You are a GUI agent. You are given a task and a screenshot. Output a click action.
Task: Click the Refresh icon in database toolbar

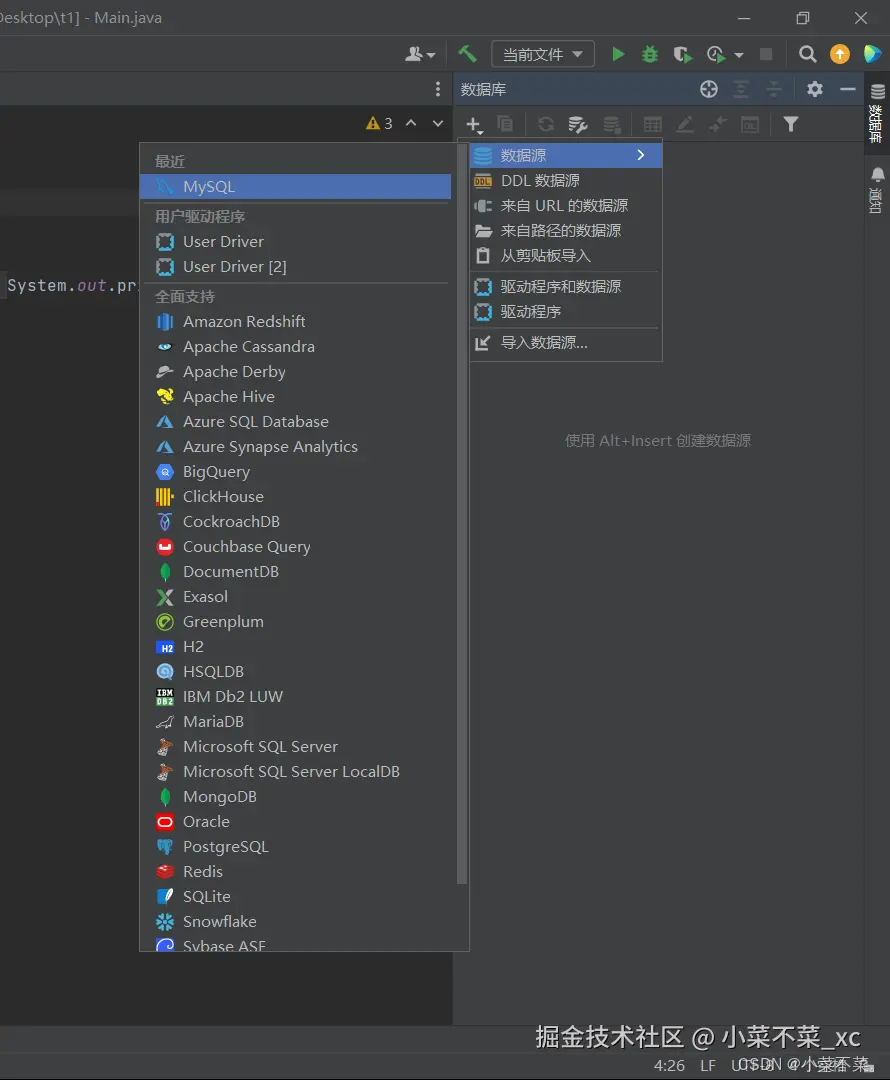(x=546, y=124)
